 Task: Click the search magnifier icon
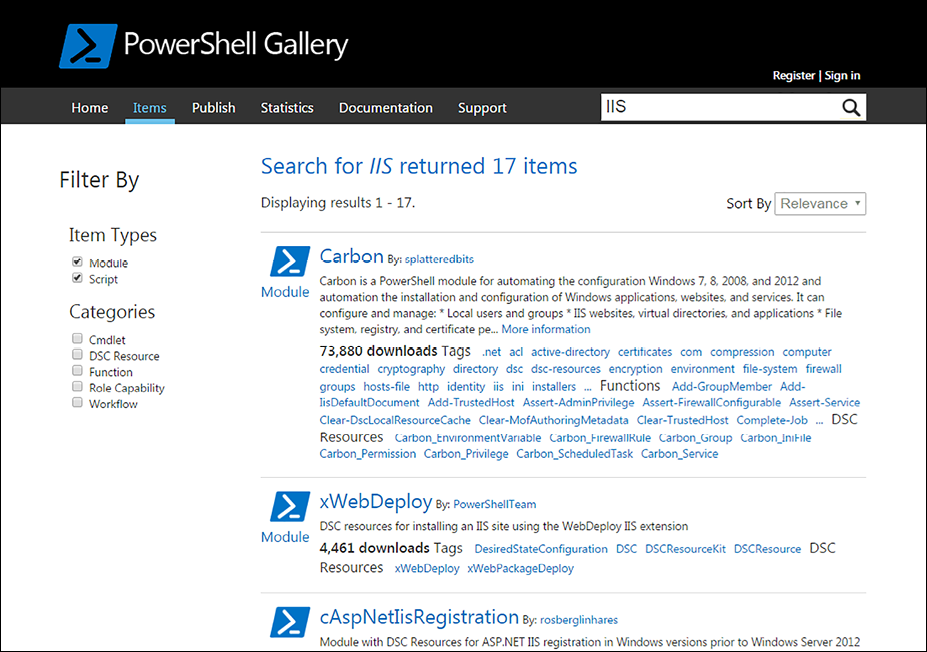click(x=851, y=108)
